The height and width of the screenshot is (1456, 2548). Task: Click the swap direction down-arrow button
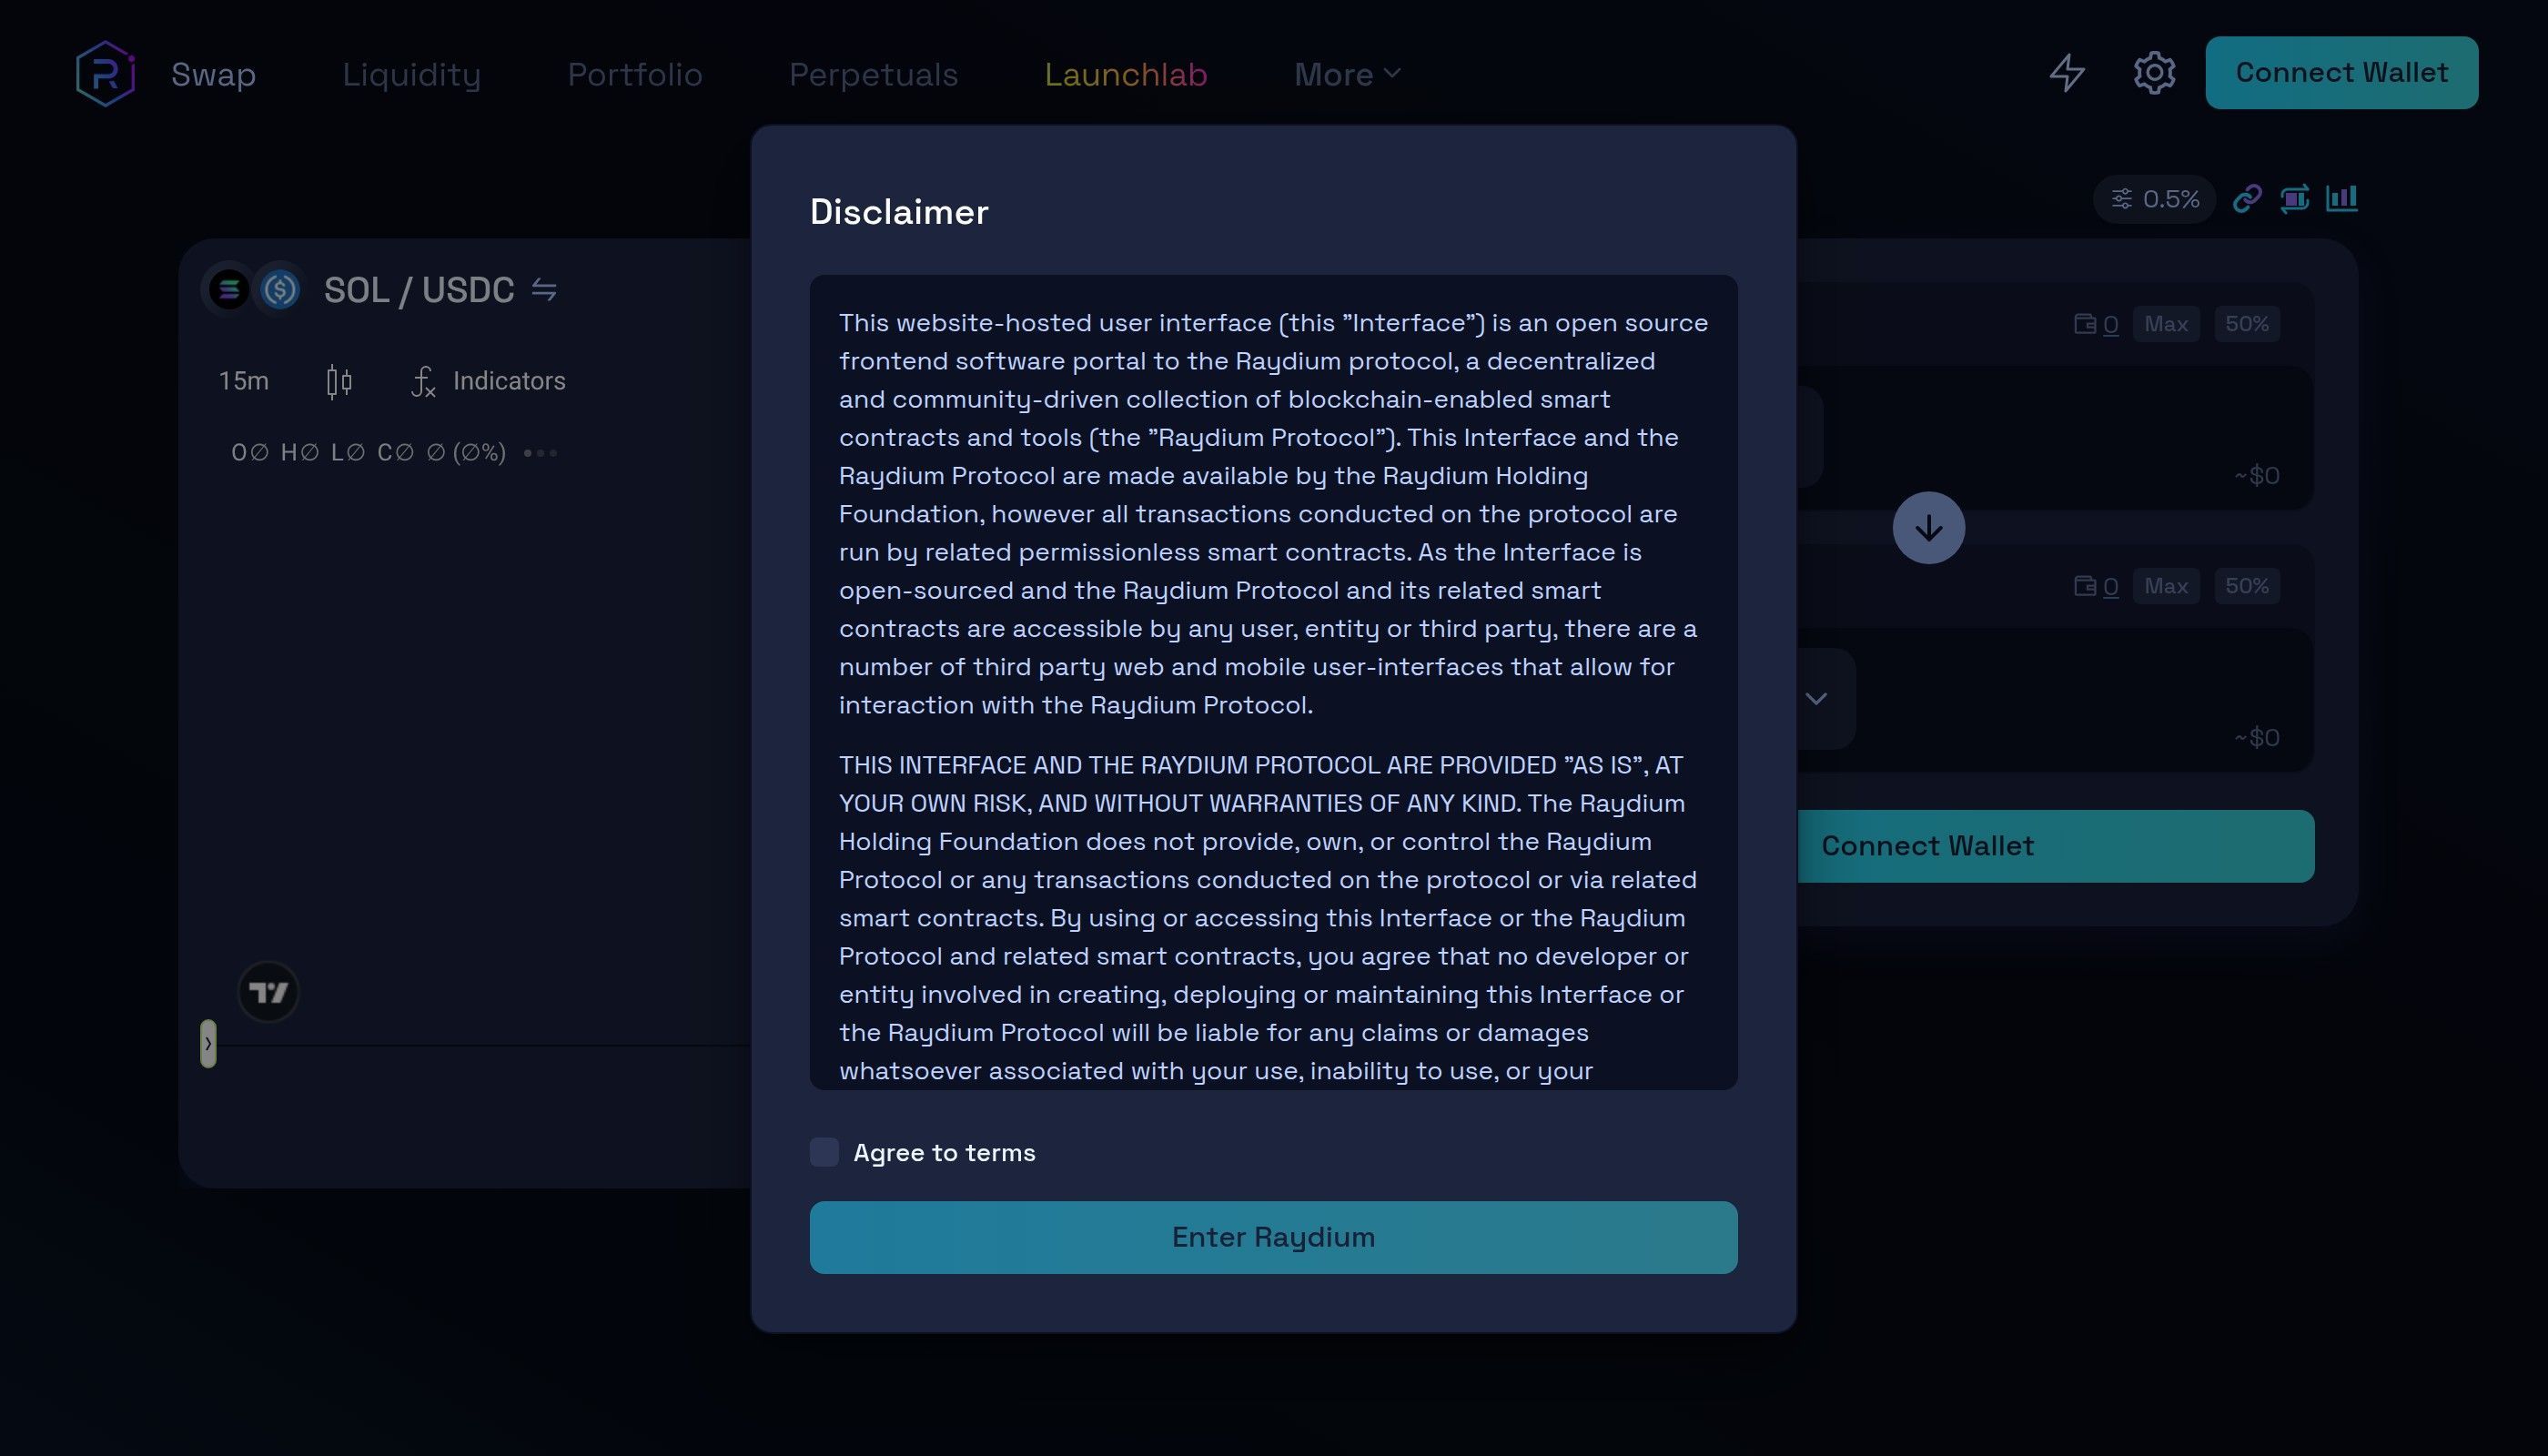pos(1928,528)
